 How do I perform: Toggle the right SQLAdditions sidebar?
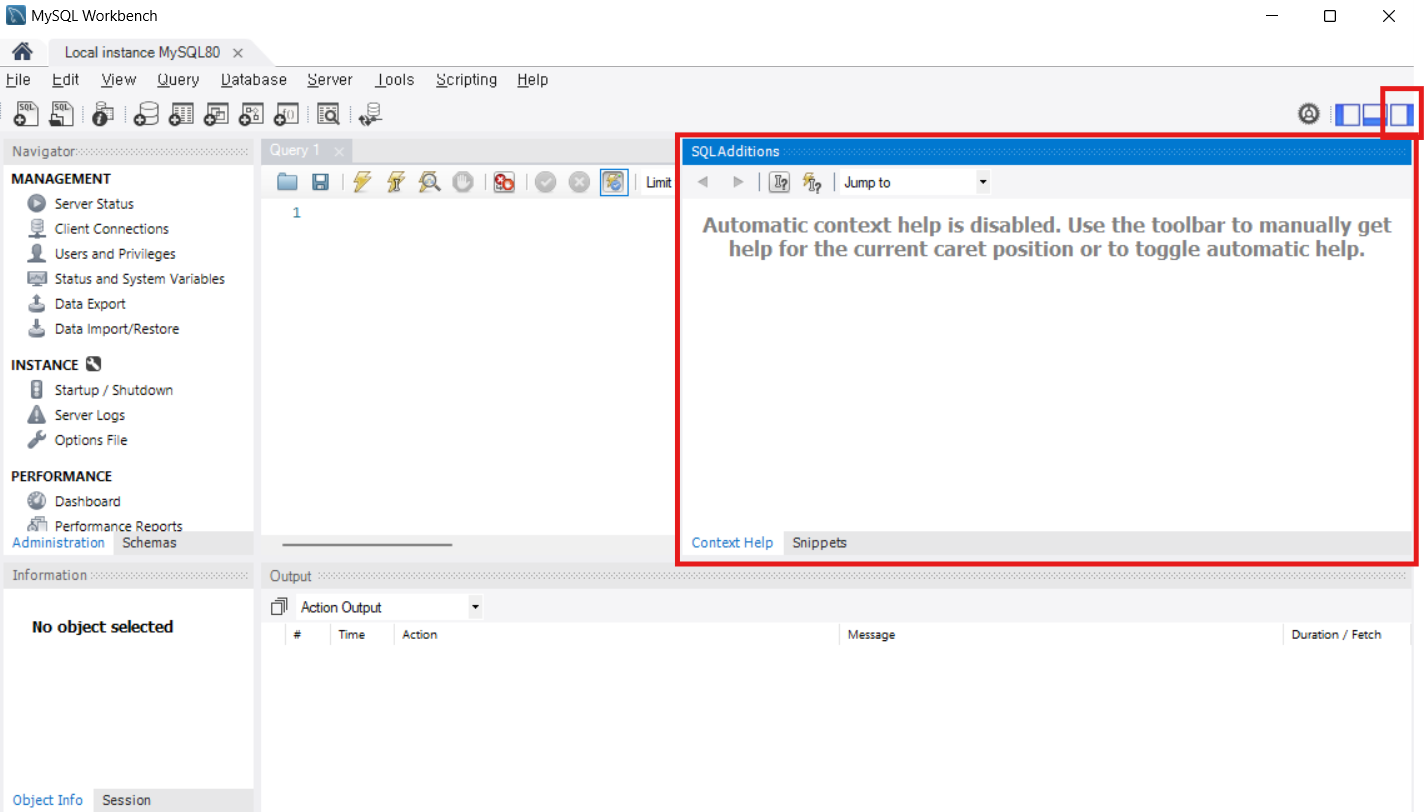coord(1401,114)
